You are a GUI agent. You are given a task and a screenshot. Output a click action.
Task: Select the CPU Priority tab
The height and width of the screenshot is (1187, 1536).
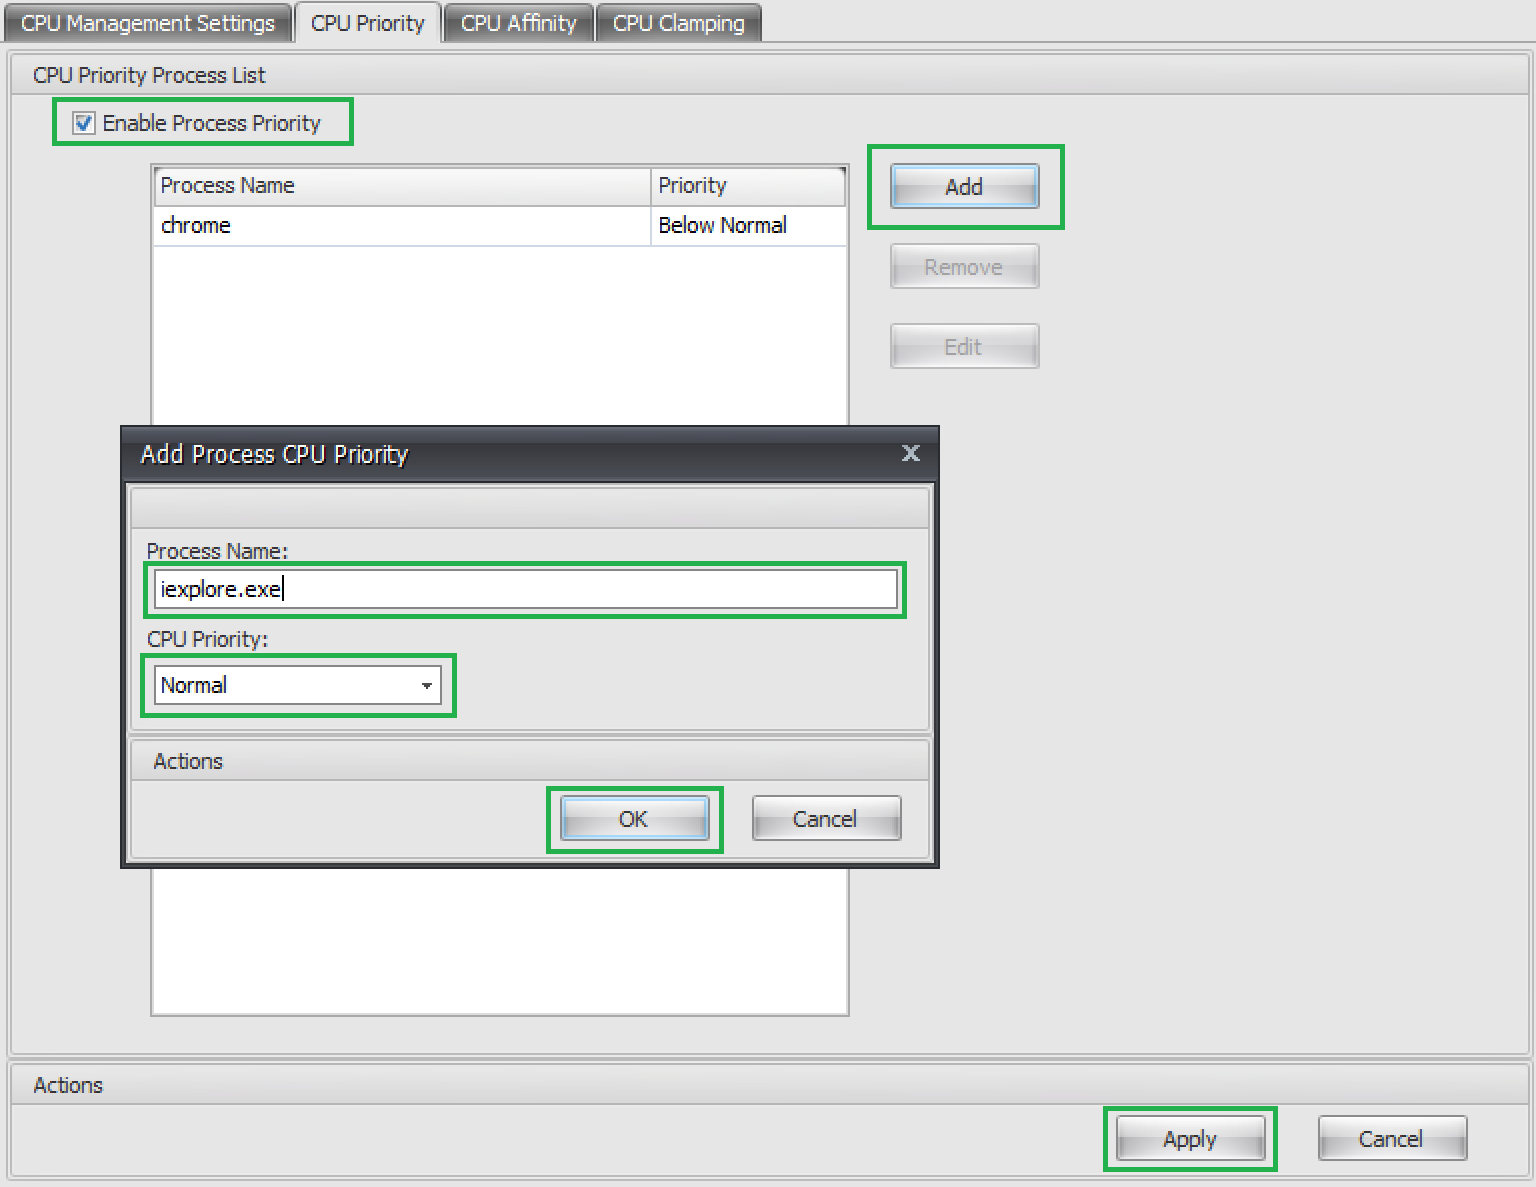point(367,23)
